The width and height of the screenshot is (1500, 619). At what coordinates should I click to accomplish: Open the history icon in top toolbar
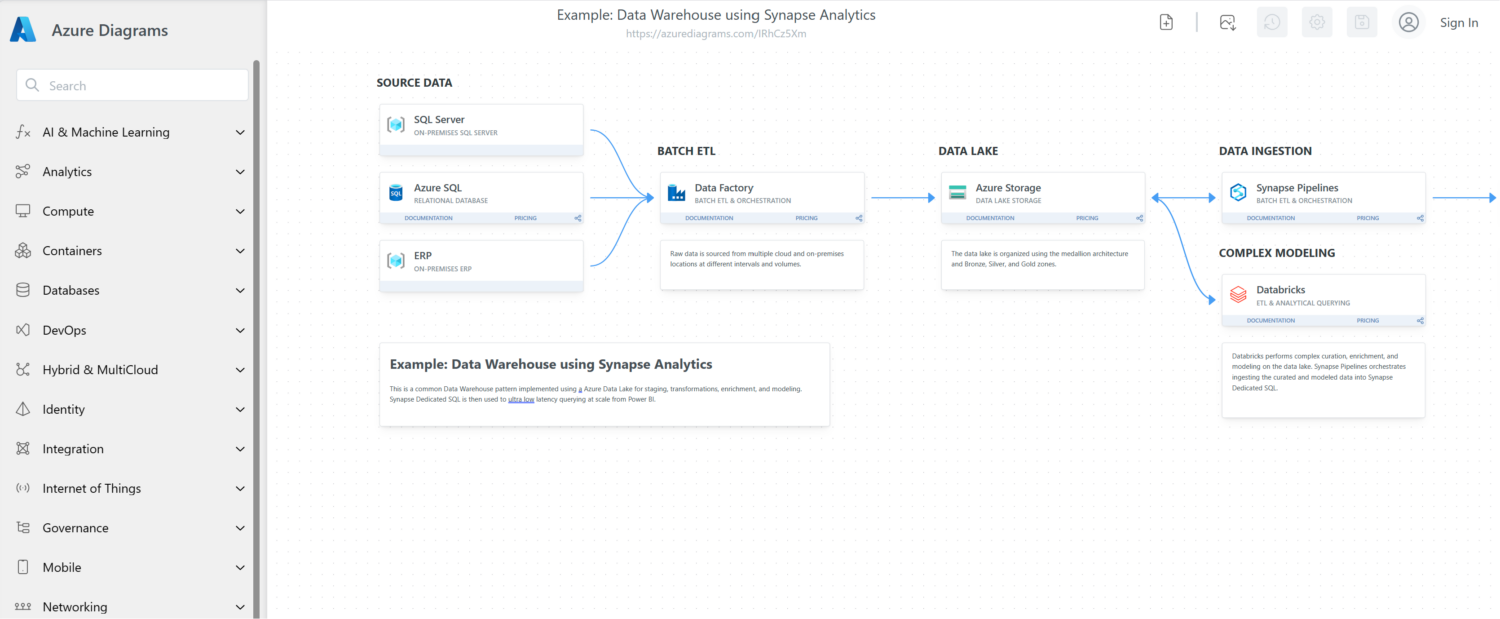[1272, 22]
